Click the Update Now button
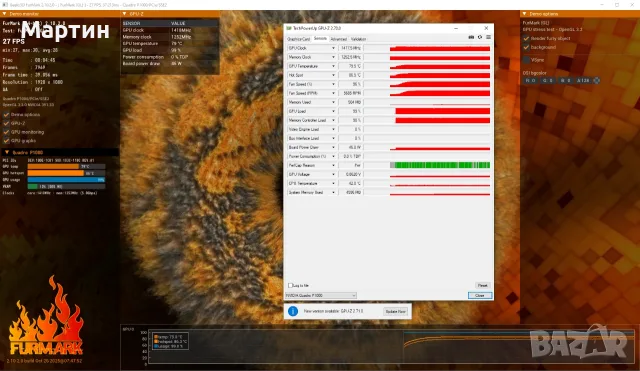Viewport: 640px width, 371px height. point(396,311)
